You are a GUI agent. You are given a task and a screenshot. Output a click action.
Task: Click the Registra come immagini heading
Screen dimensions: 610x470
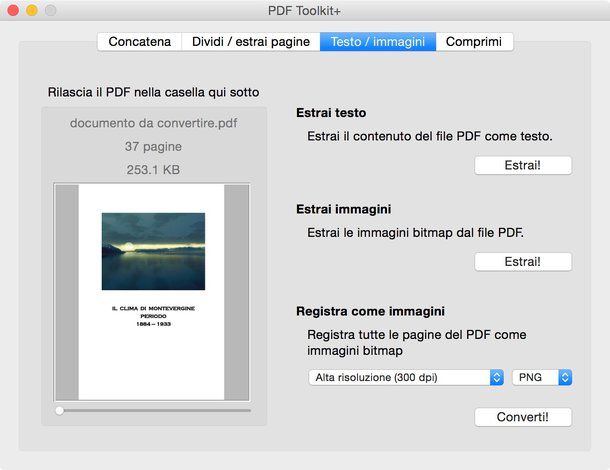370,311
